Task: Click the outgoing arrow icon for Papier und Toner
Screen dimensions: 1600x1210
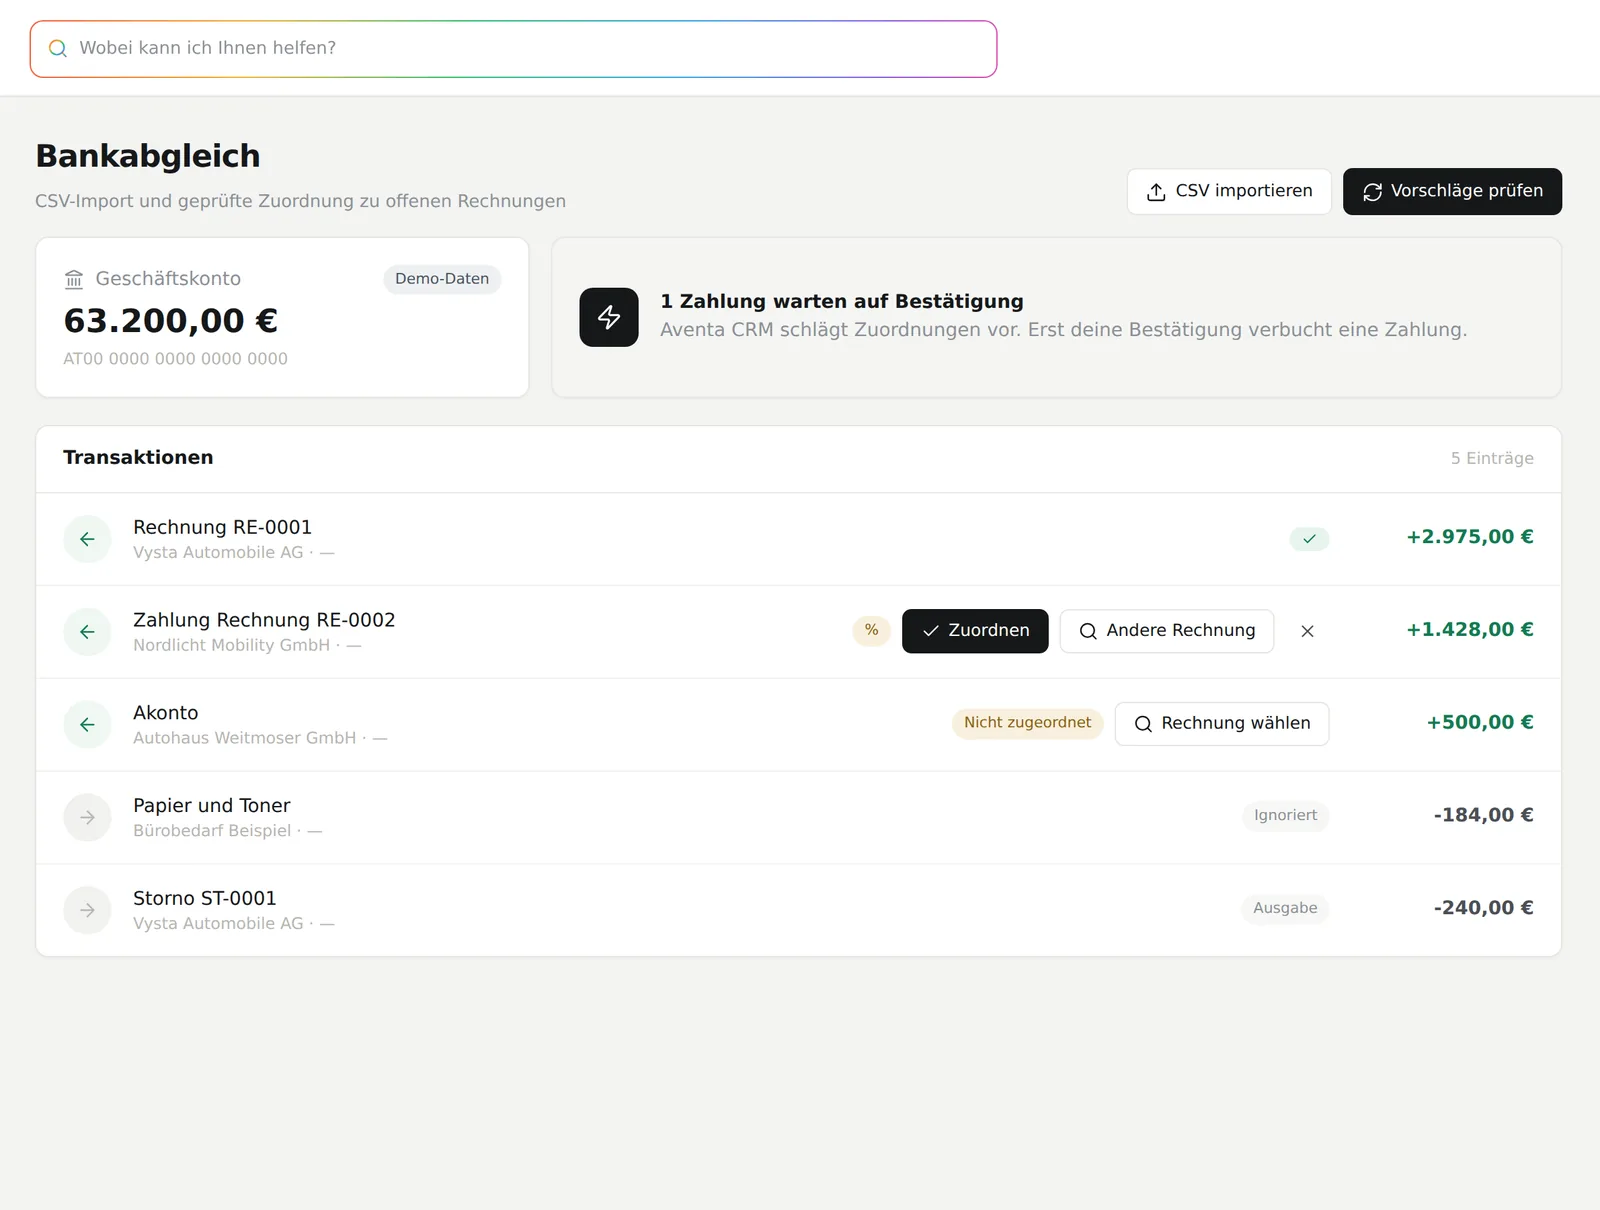Action: coord(87,818)
